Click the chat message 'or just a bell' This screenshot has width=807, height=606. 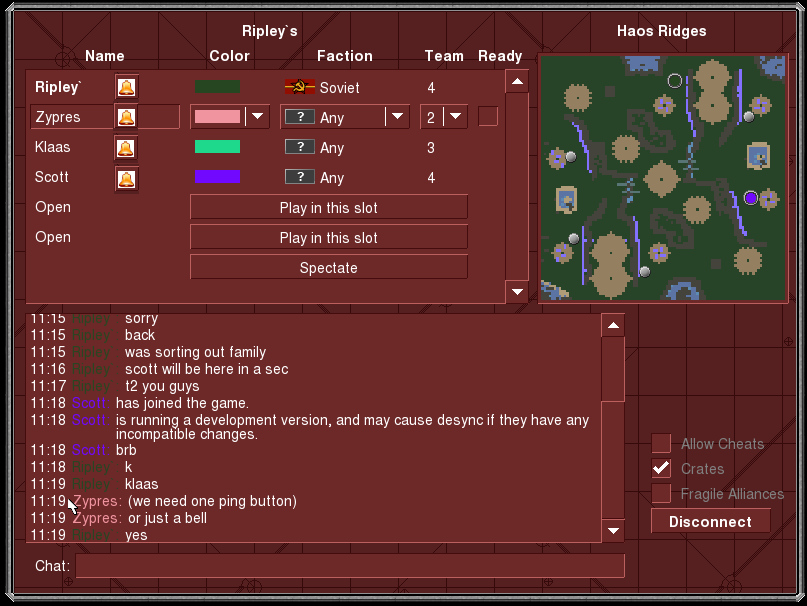click(167, 518)
